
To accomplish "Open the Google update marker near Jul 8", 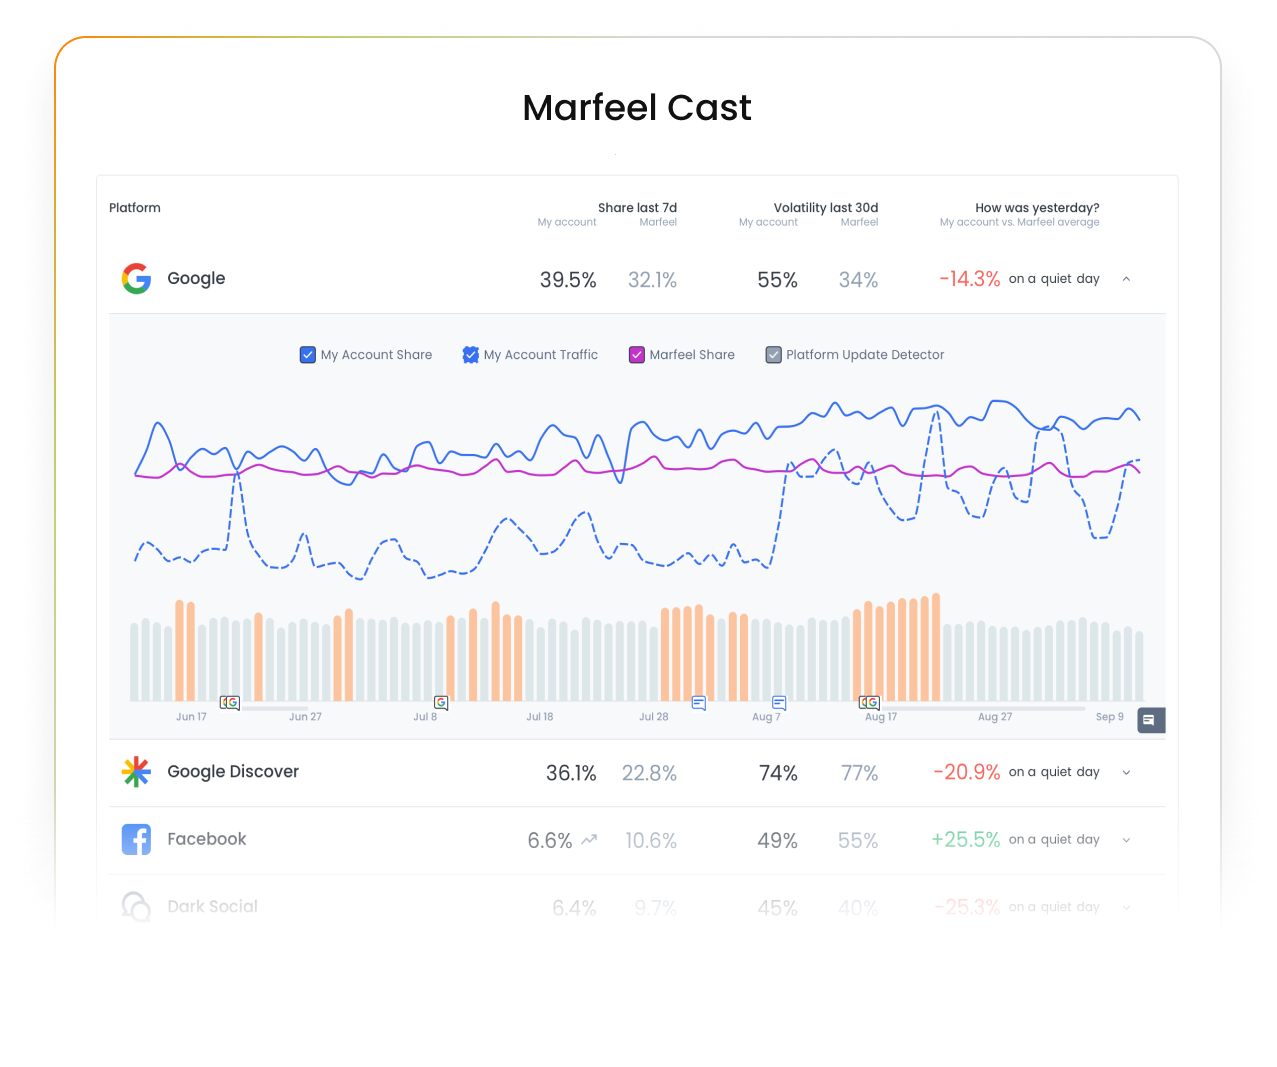I will 439,703.
